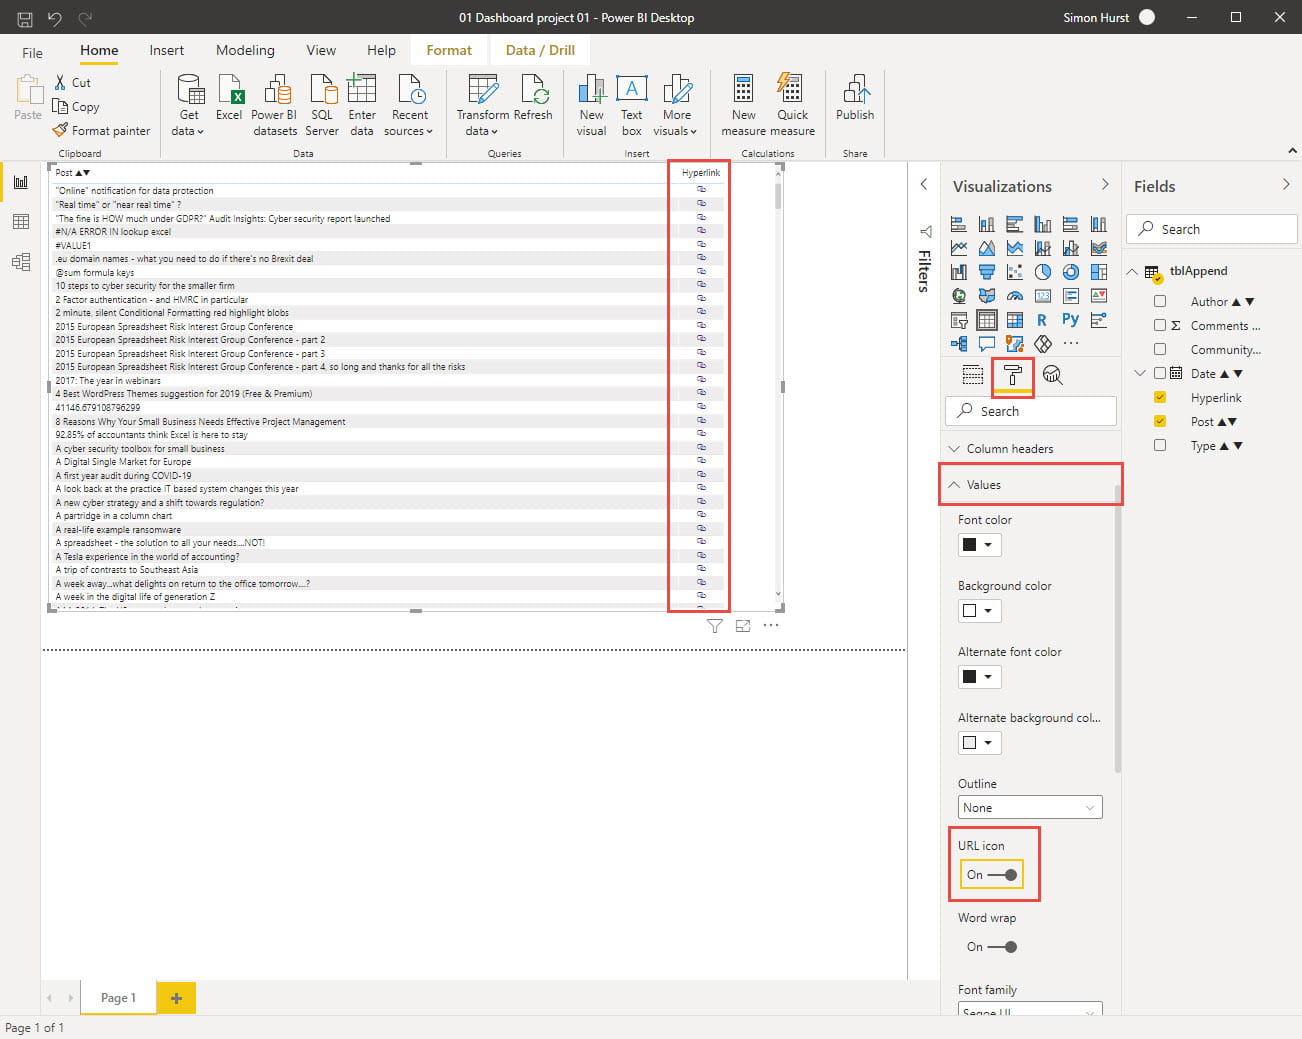
Task: Click the New measure icon
Action: click(743, 104)
